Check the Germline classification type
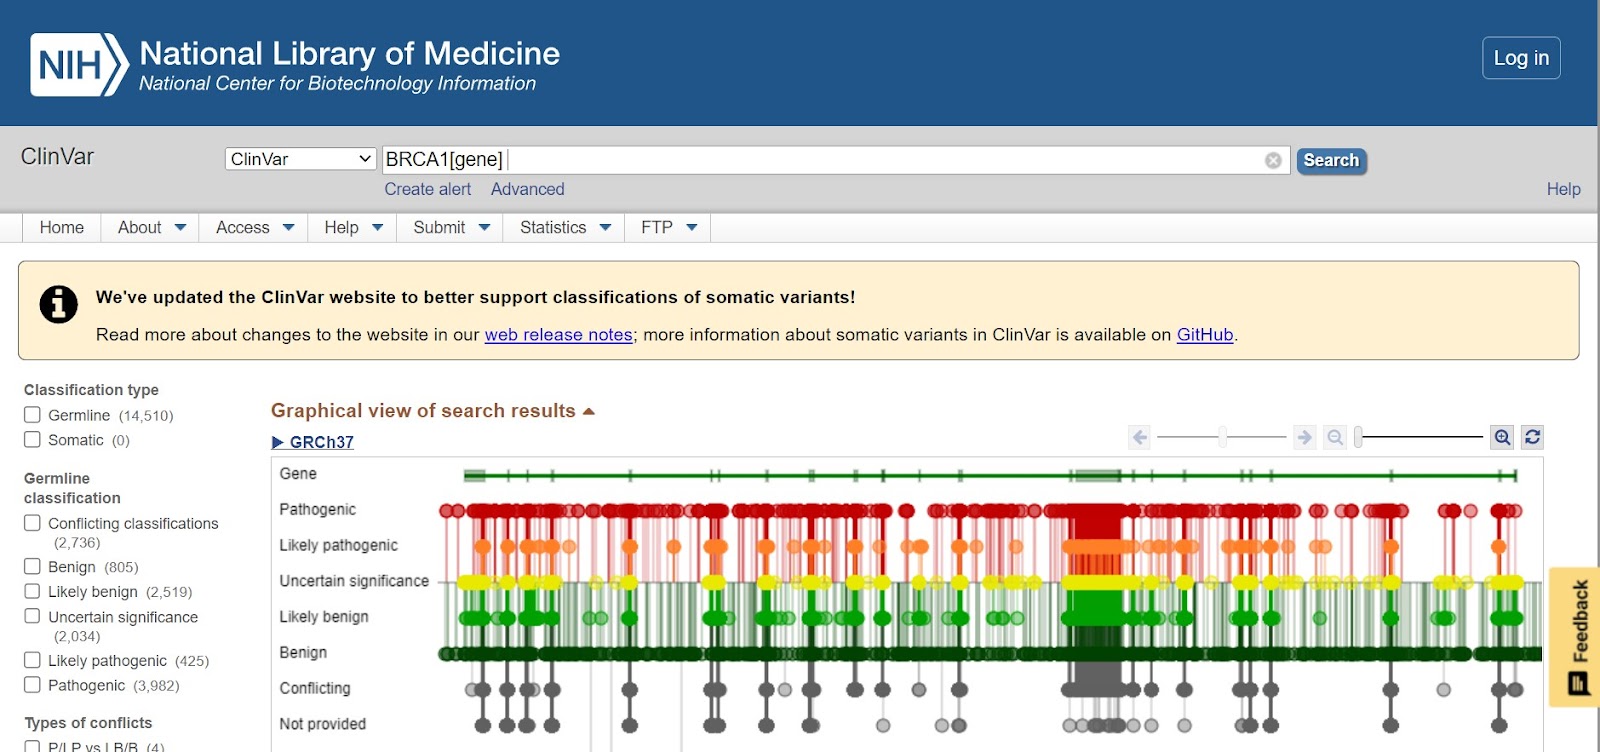This screenshot has height=752, width=1600. pyautogui.click(x=32, y=414)
